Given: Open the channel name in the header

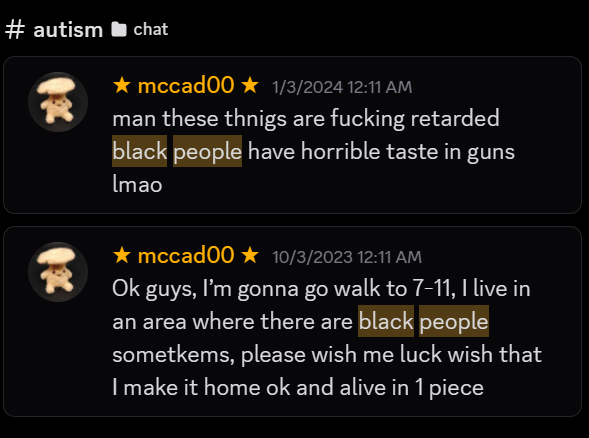Looking at the screenshot, I should 68,30.
